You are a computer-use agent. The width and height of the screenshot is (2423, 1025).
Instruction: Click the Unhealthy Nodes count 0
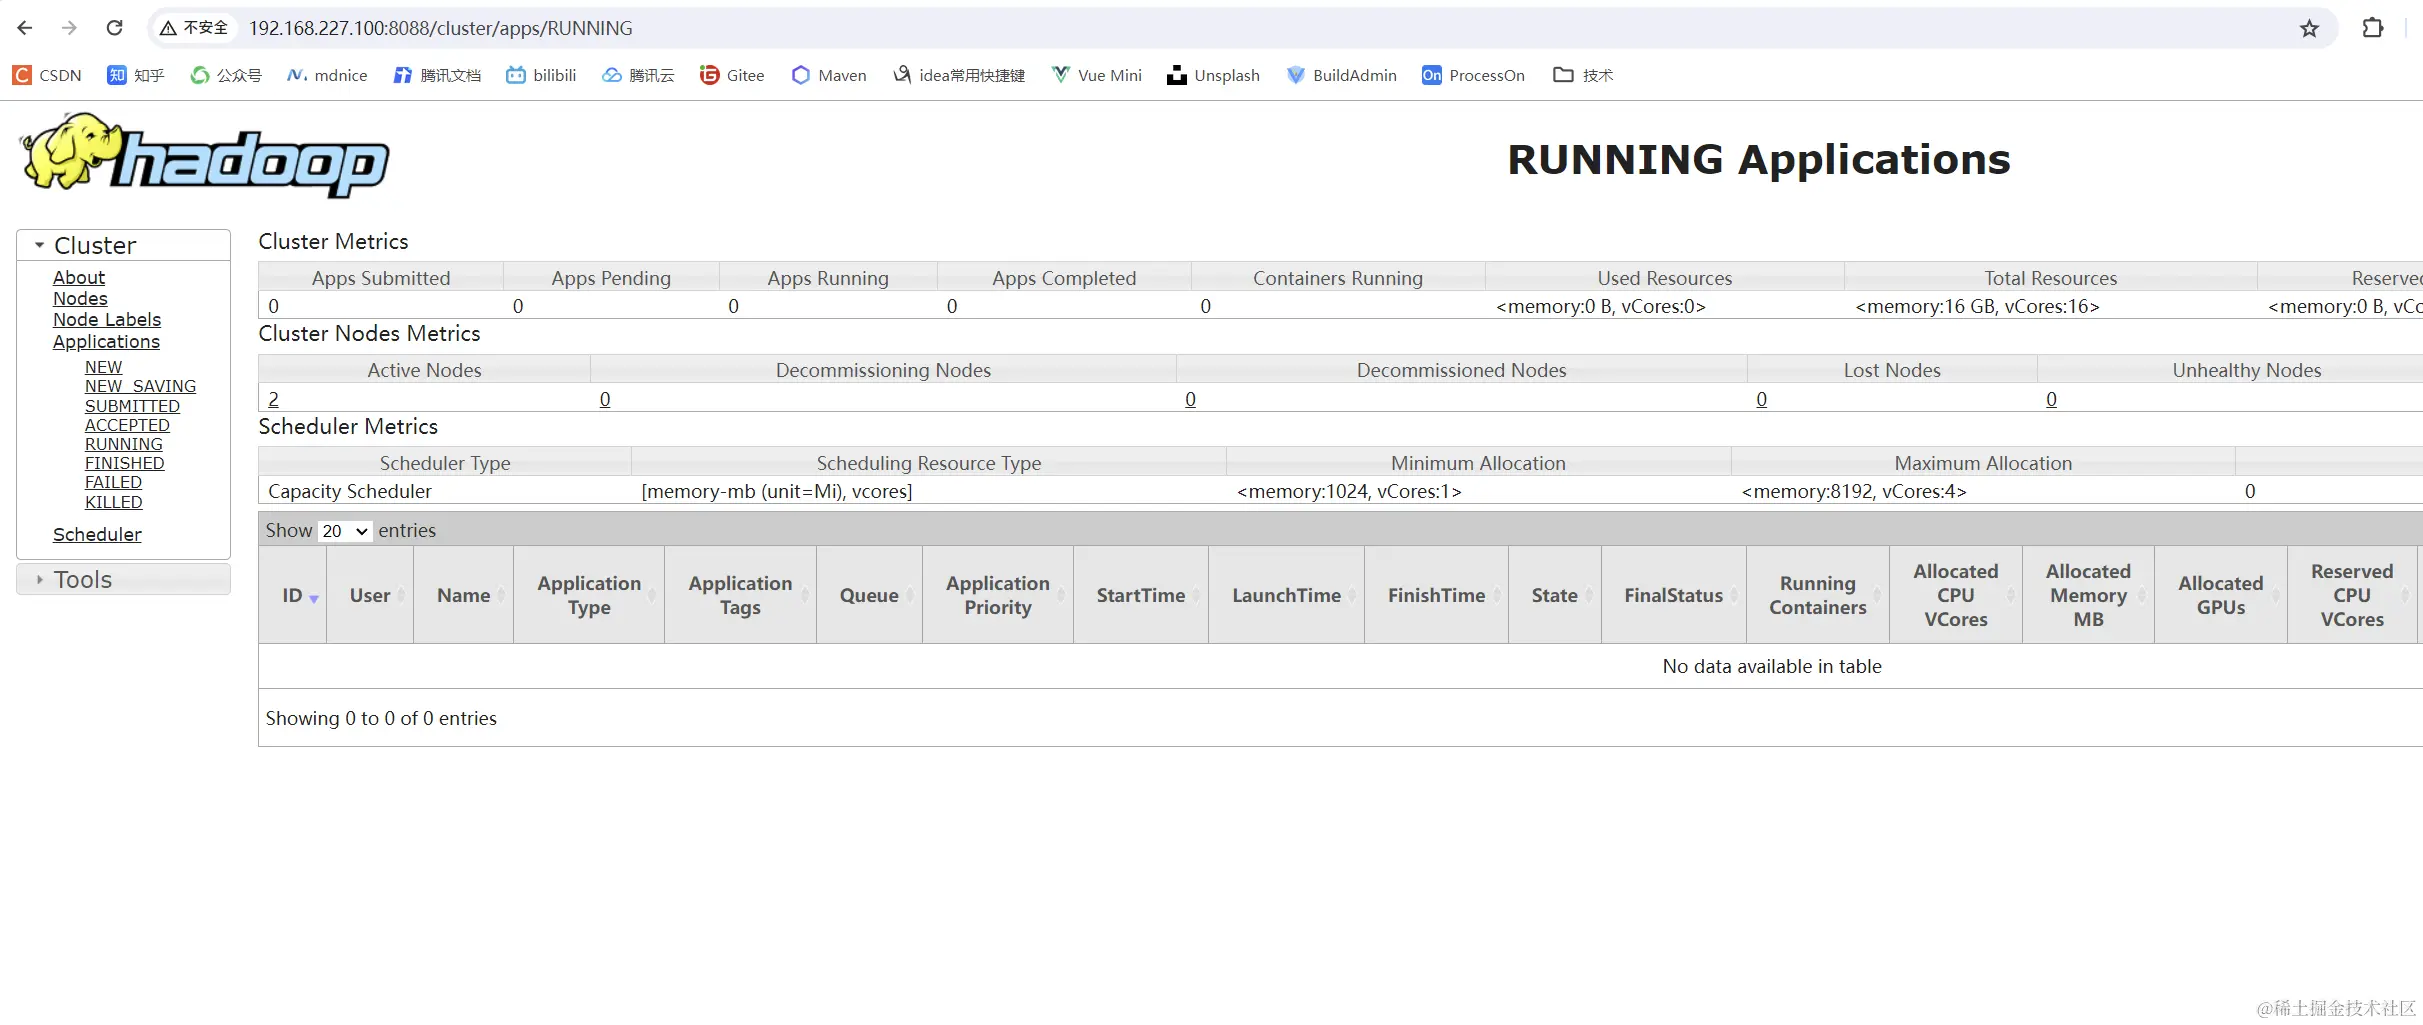coord(2051,399)
